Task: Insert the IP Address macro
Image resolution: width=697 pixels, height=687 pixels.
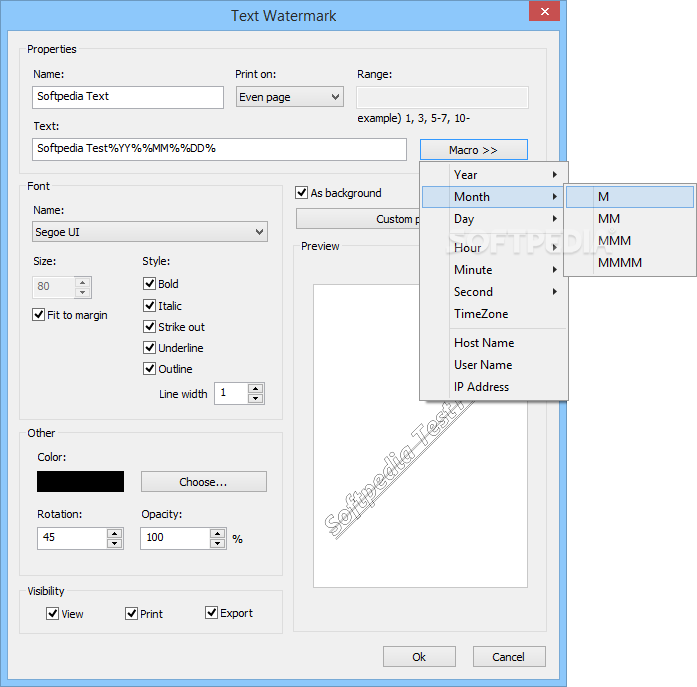Action: pyautogui.click(x=494, y=387)
